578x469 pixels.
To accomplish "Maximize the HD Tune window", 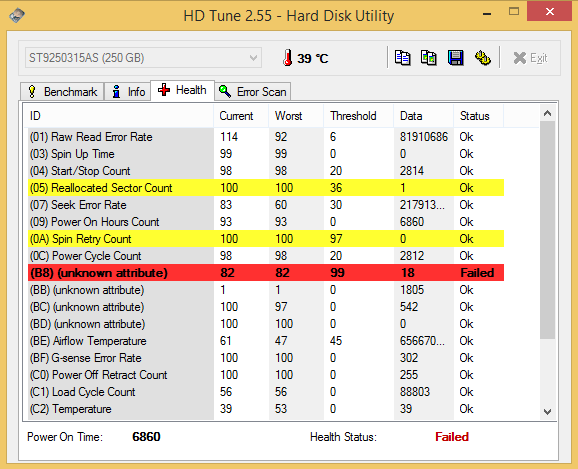I will [514, 12].
